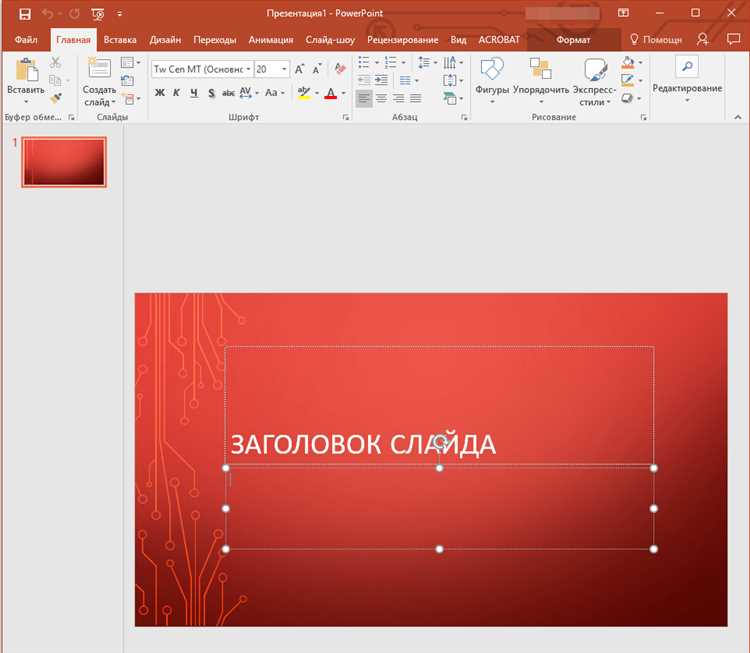Image resolution: width=750 pixels, height=653 pixels.
Task: Apply red font color
Action: pos(331,93)
